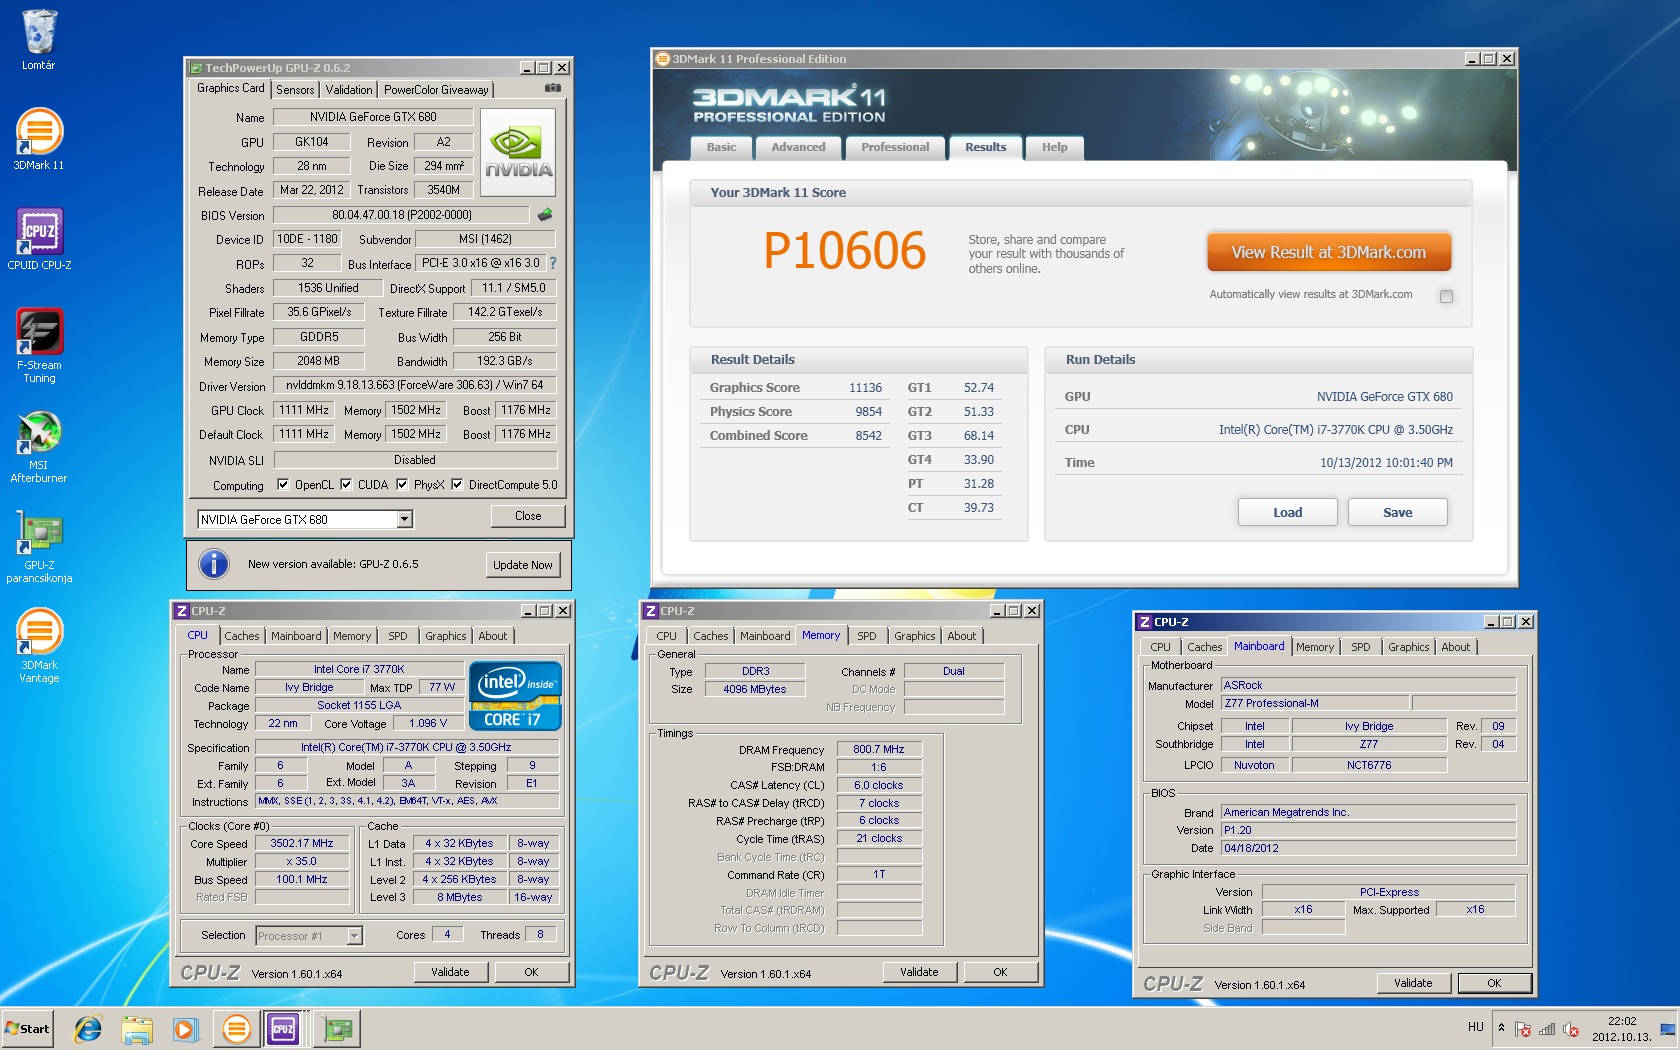Click the Manufacturer field ASRock

(1368, 685)
